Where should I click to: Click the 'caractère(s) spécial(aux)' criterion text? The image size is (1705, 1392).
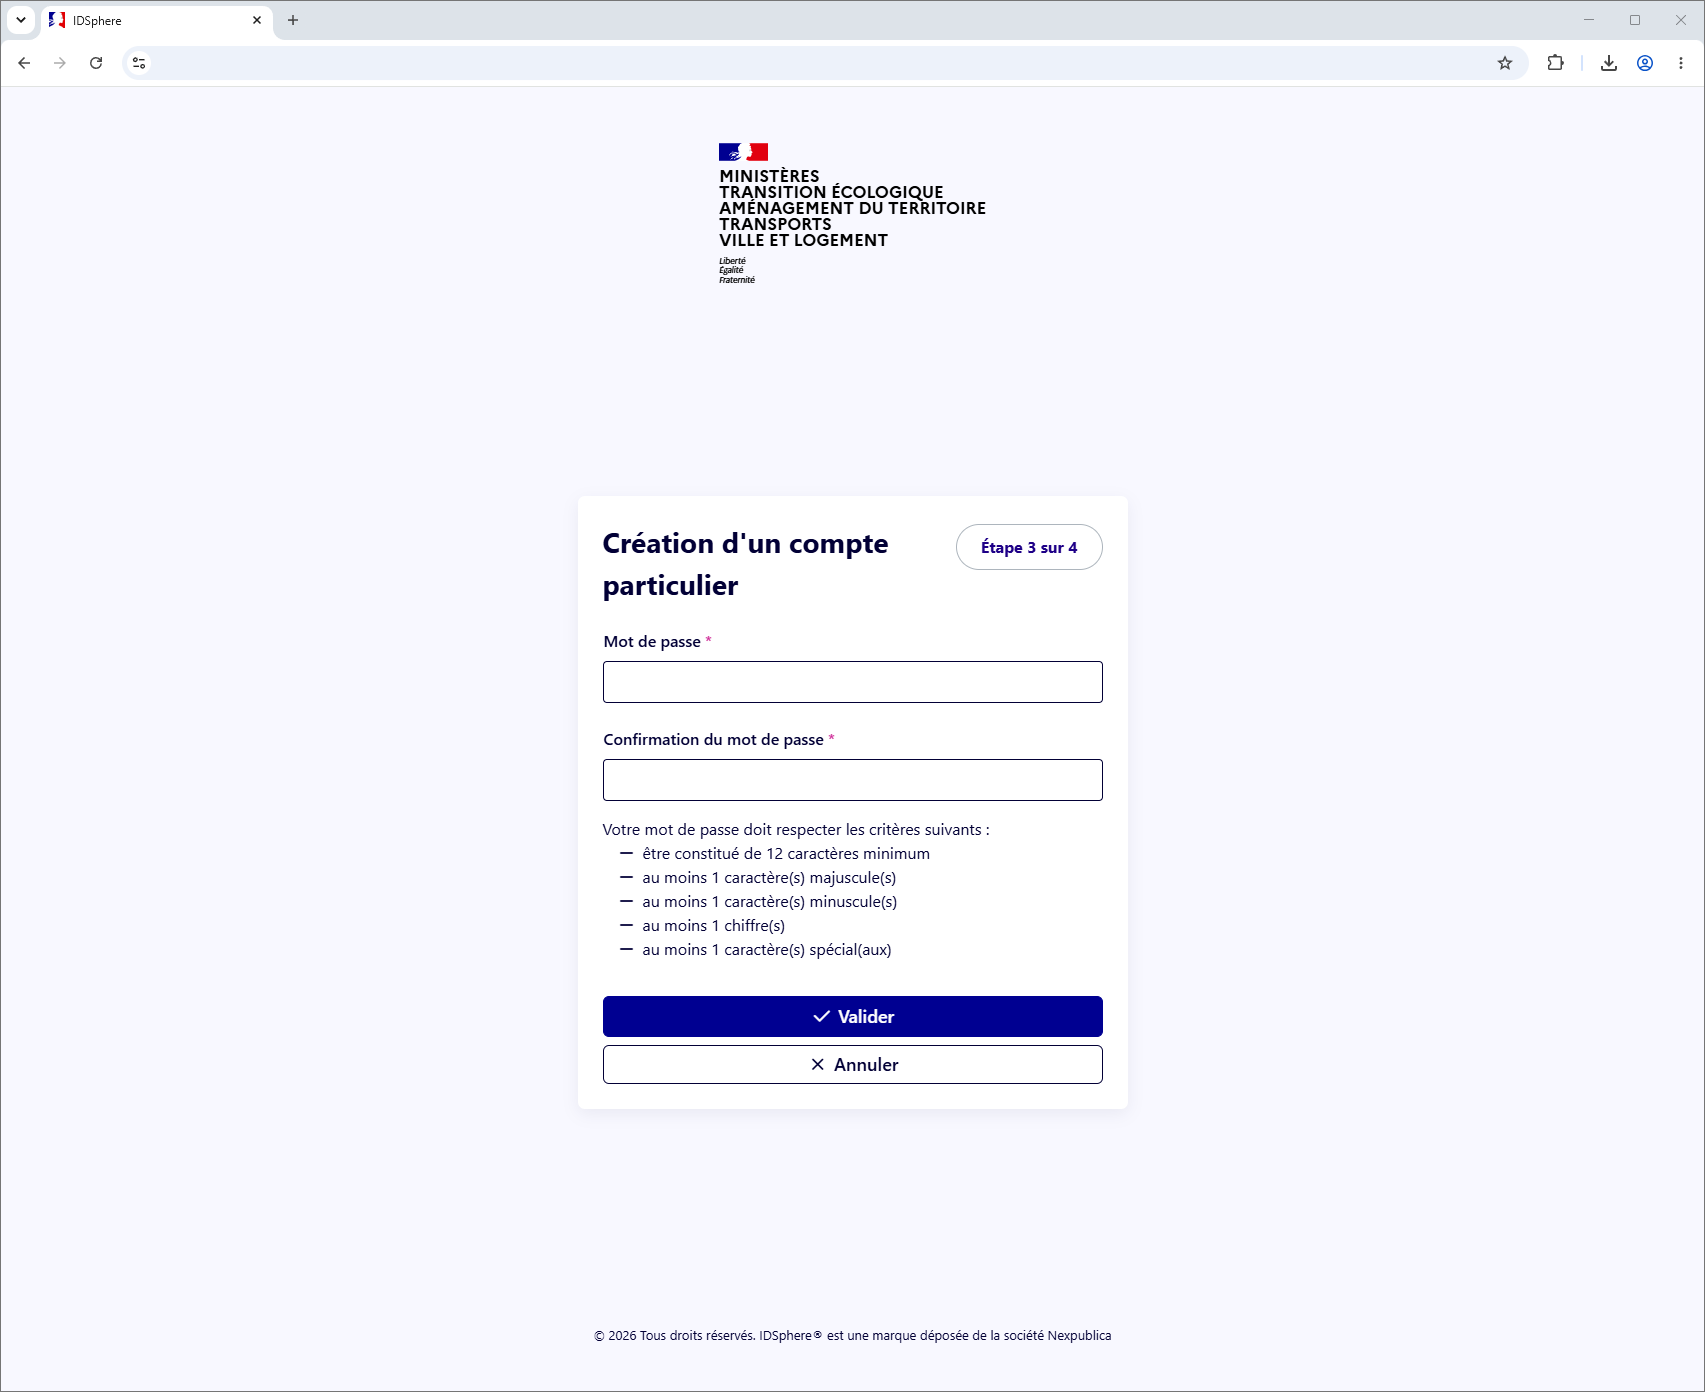(767, 950)
